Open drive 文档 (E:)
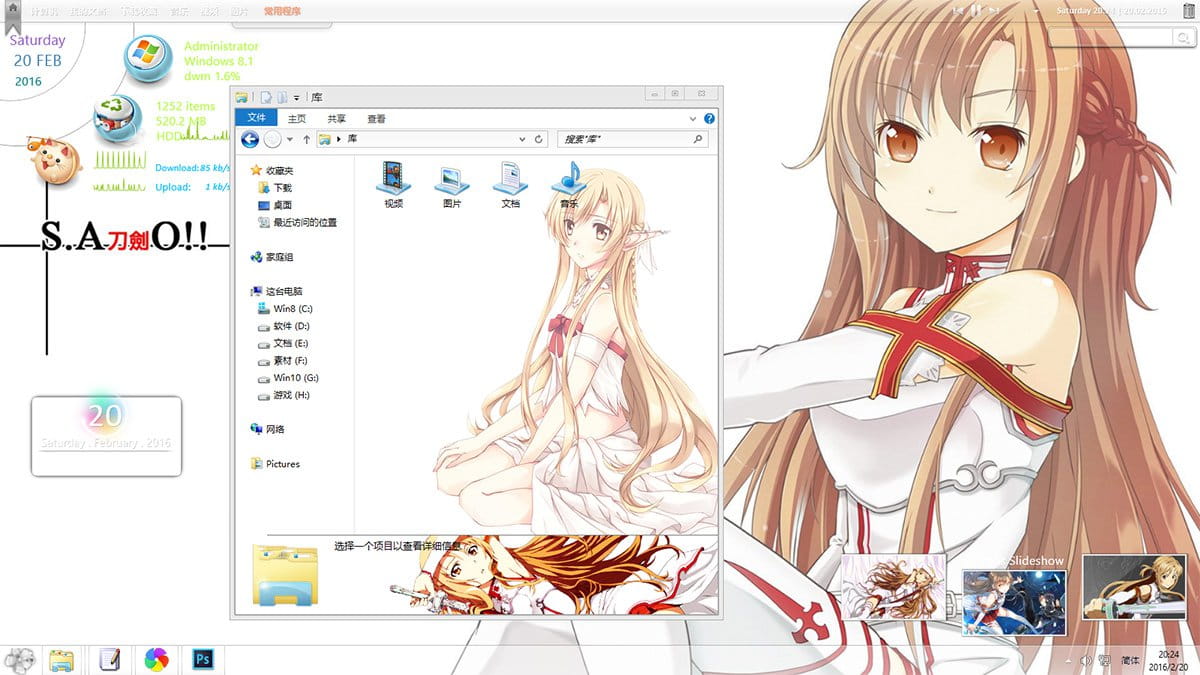 [283, 343]
